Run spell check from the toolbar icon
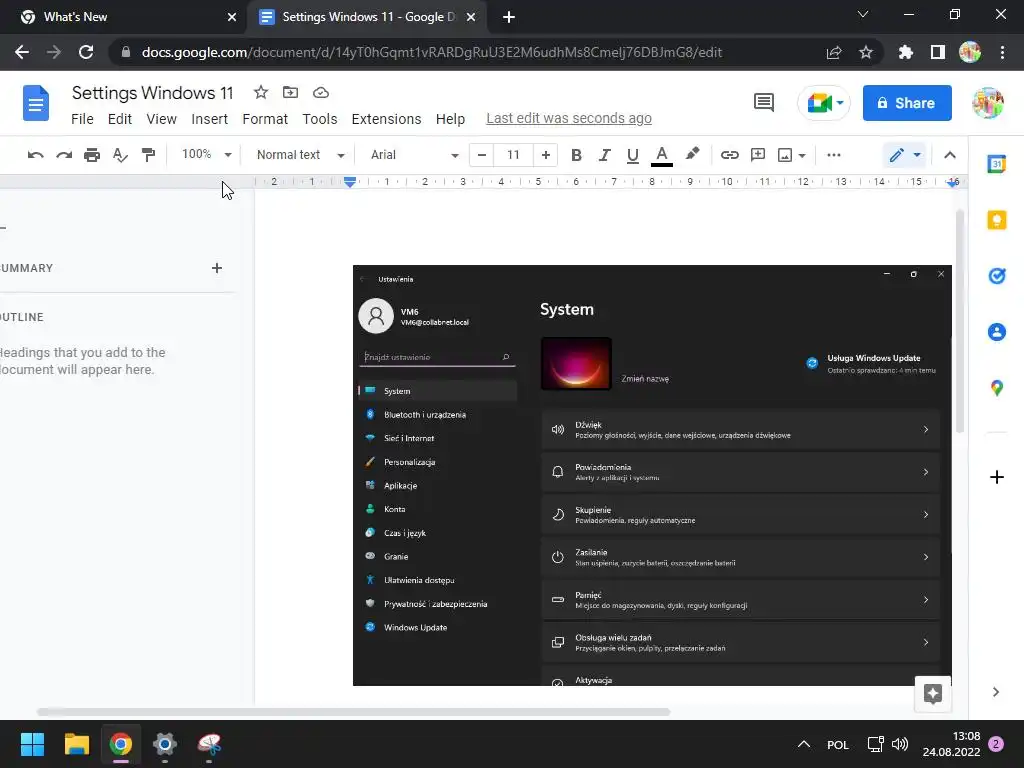The image size is (1024, 768). (x=120, y=155)
